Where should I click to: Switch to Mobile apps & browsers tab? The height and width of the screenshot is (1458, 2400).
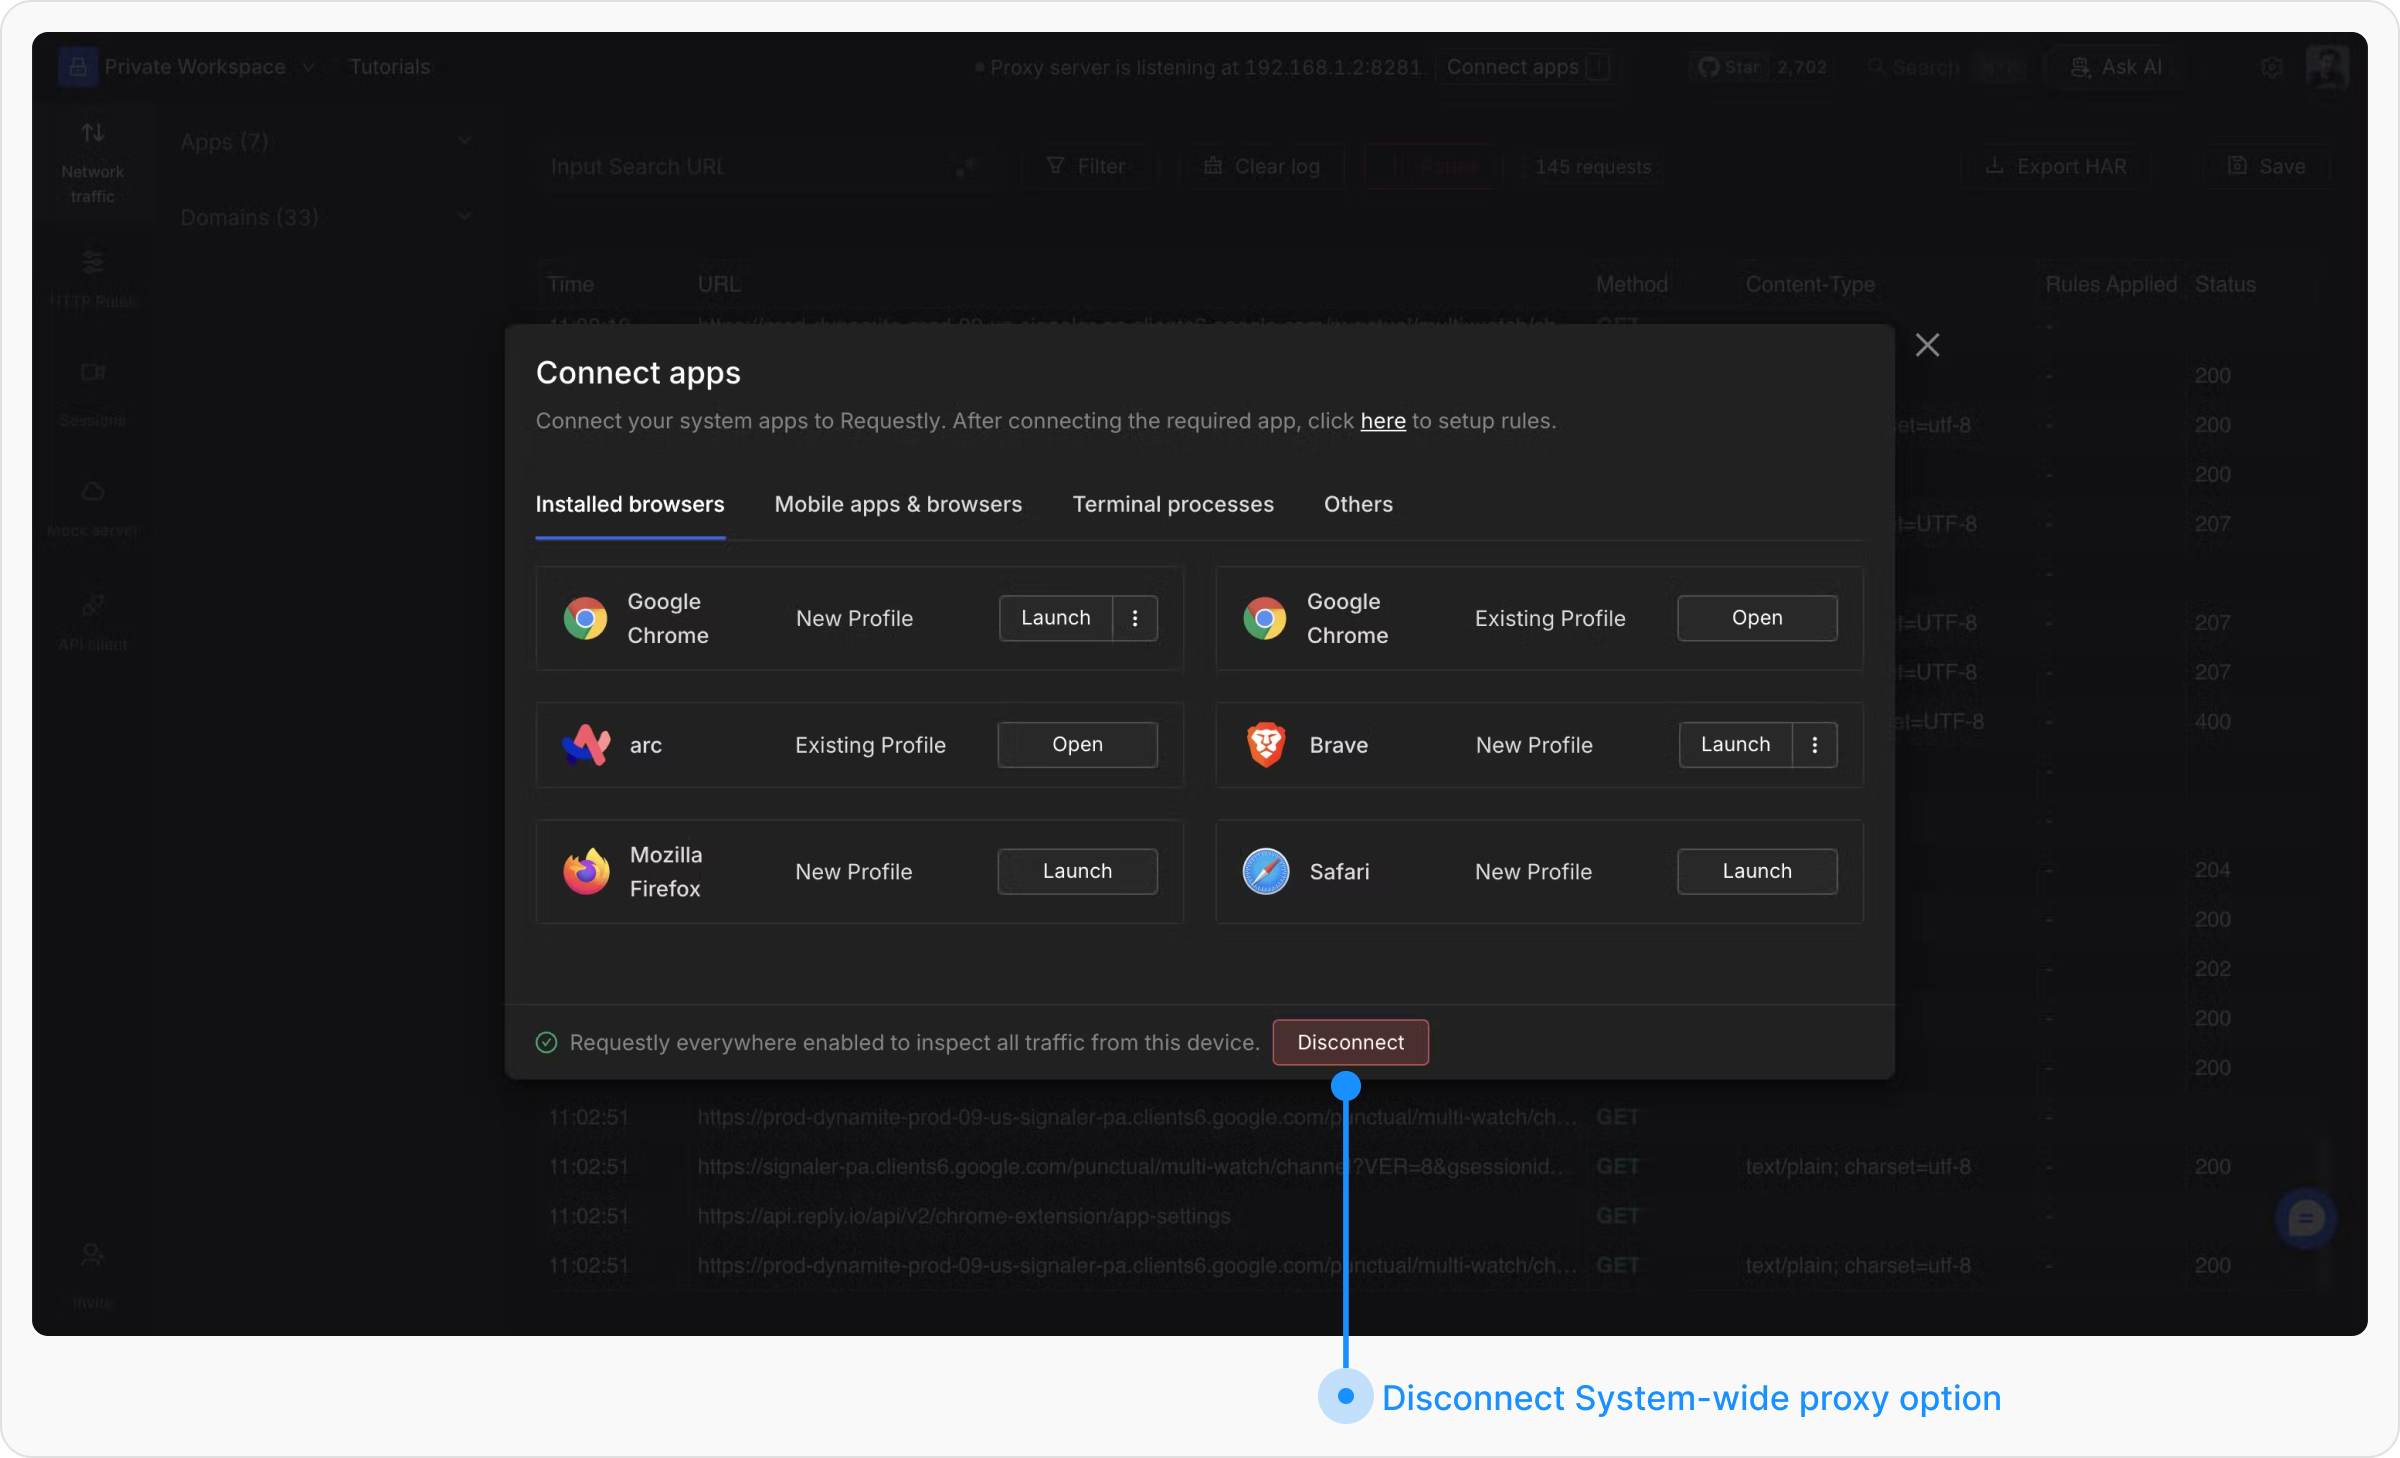(x=898, y=505)
